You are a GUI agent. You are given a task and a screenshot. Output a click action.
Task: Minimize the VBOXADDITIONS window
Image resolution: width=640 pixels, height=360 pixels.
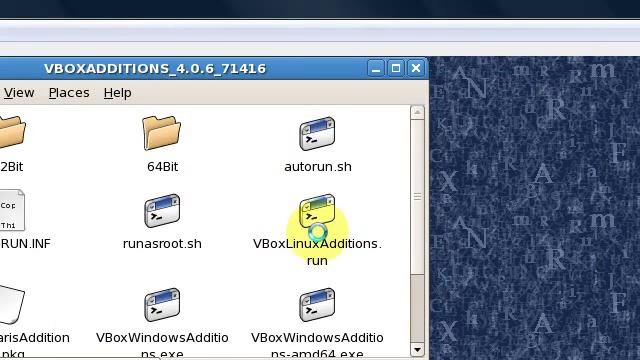pos(376,68)
